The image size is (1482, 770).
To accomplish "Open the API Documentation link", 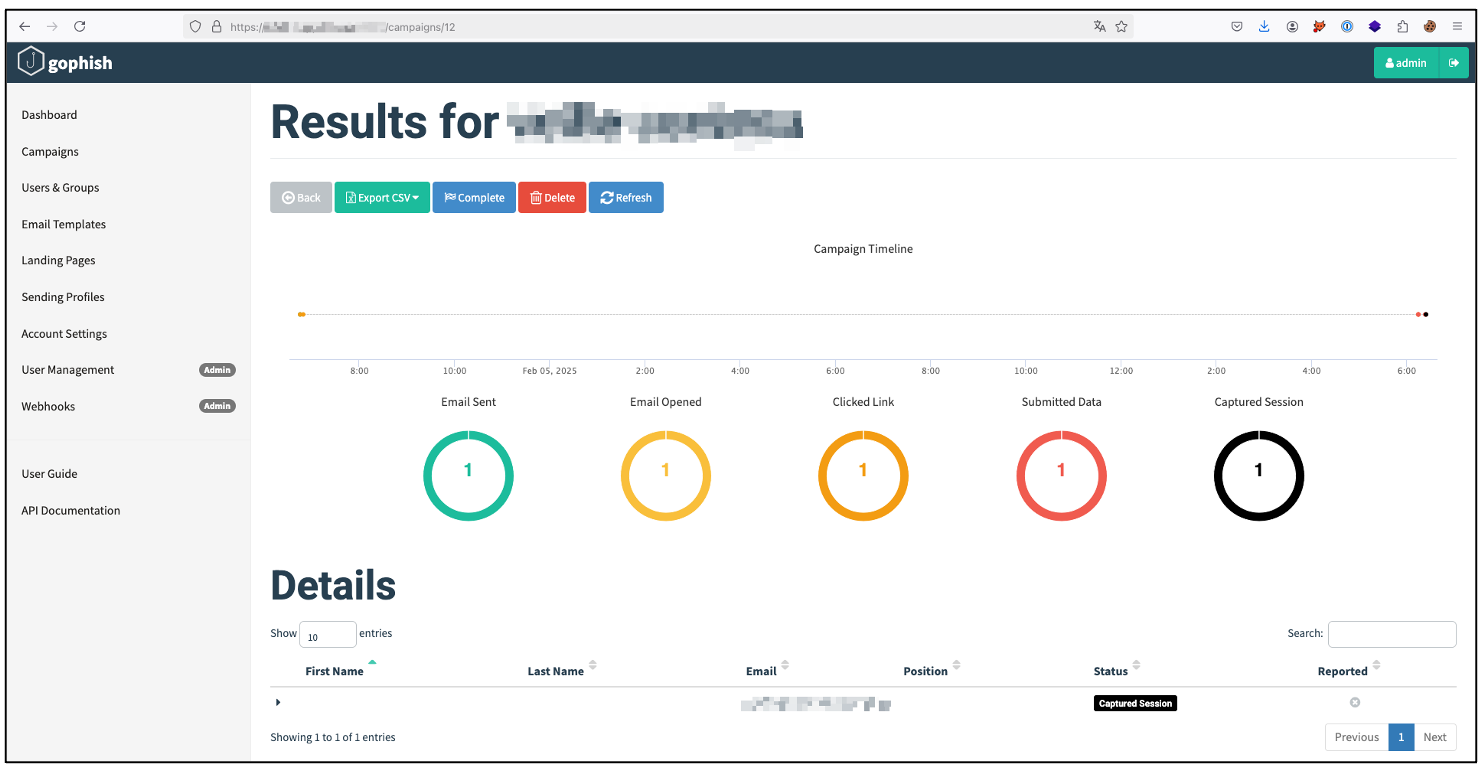I will [70, 510].
